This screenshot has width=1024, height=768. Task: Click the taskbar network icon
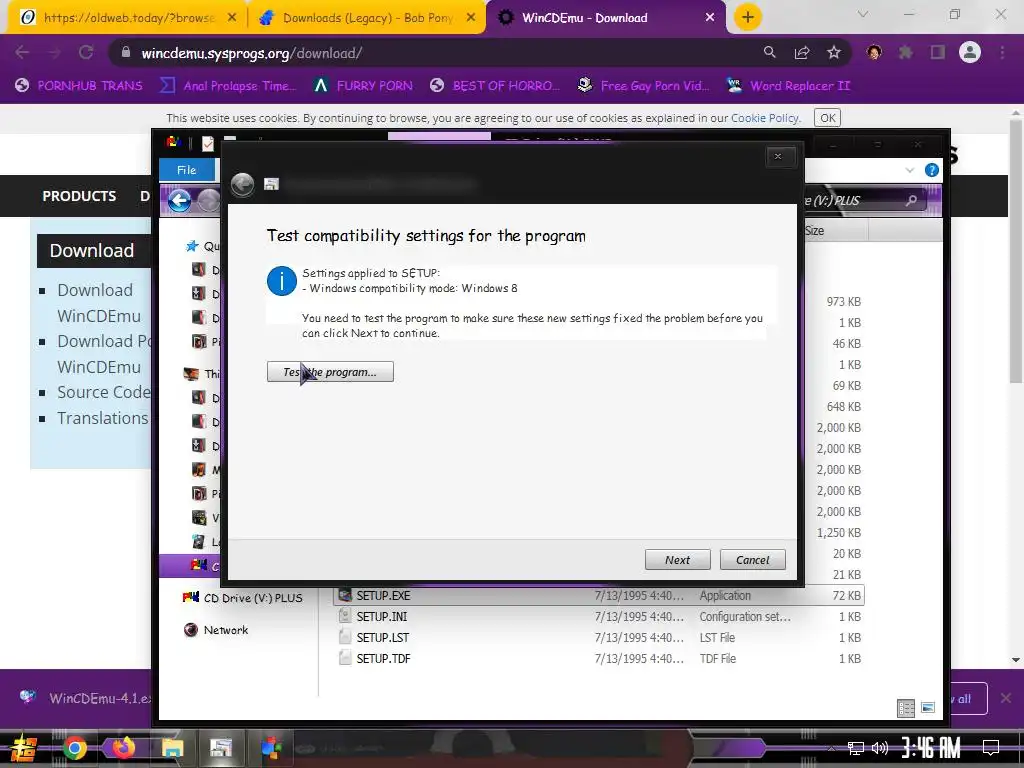pos(855,748)
